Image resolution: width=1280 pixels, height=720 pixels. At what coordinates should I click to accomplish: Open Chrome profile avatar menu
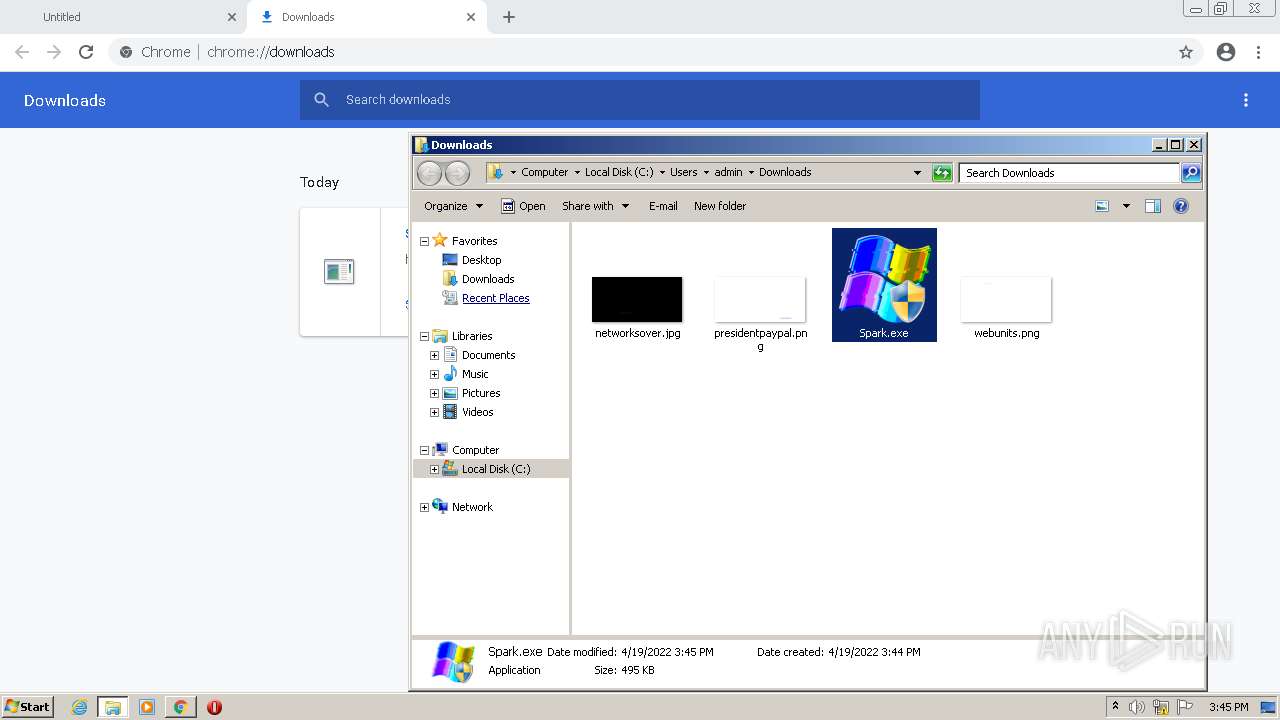(1226, 52)
